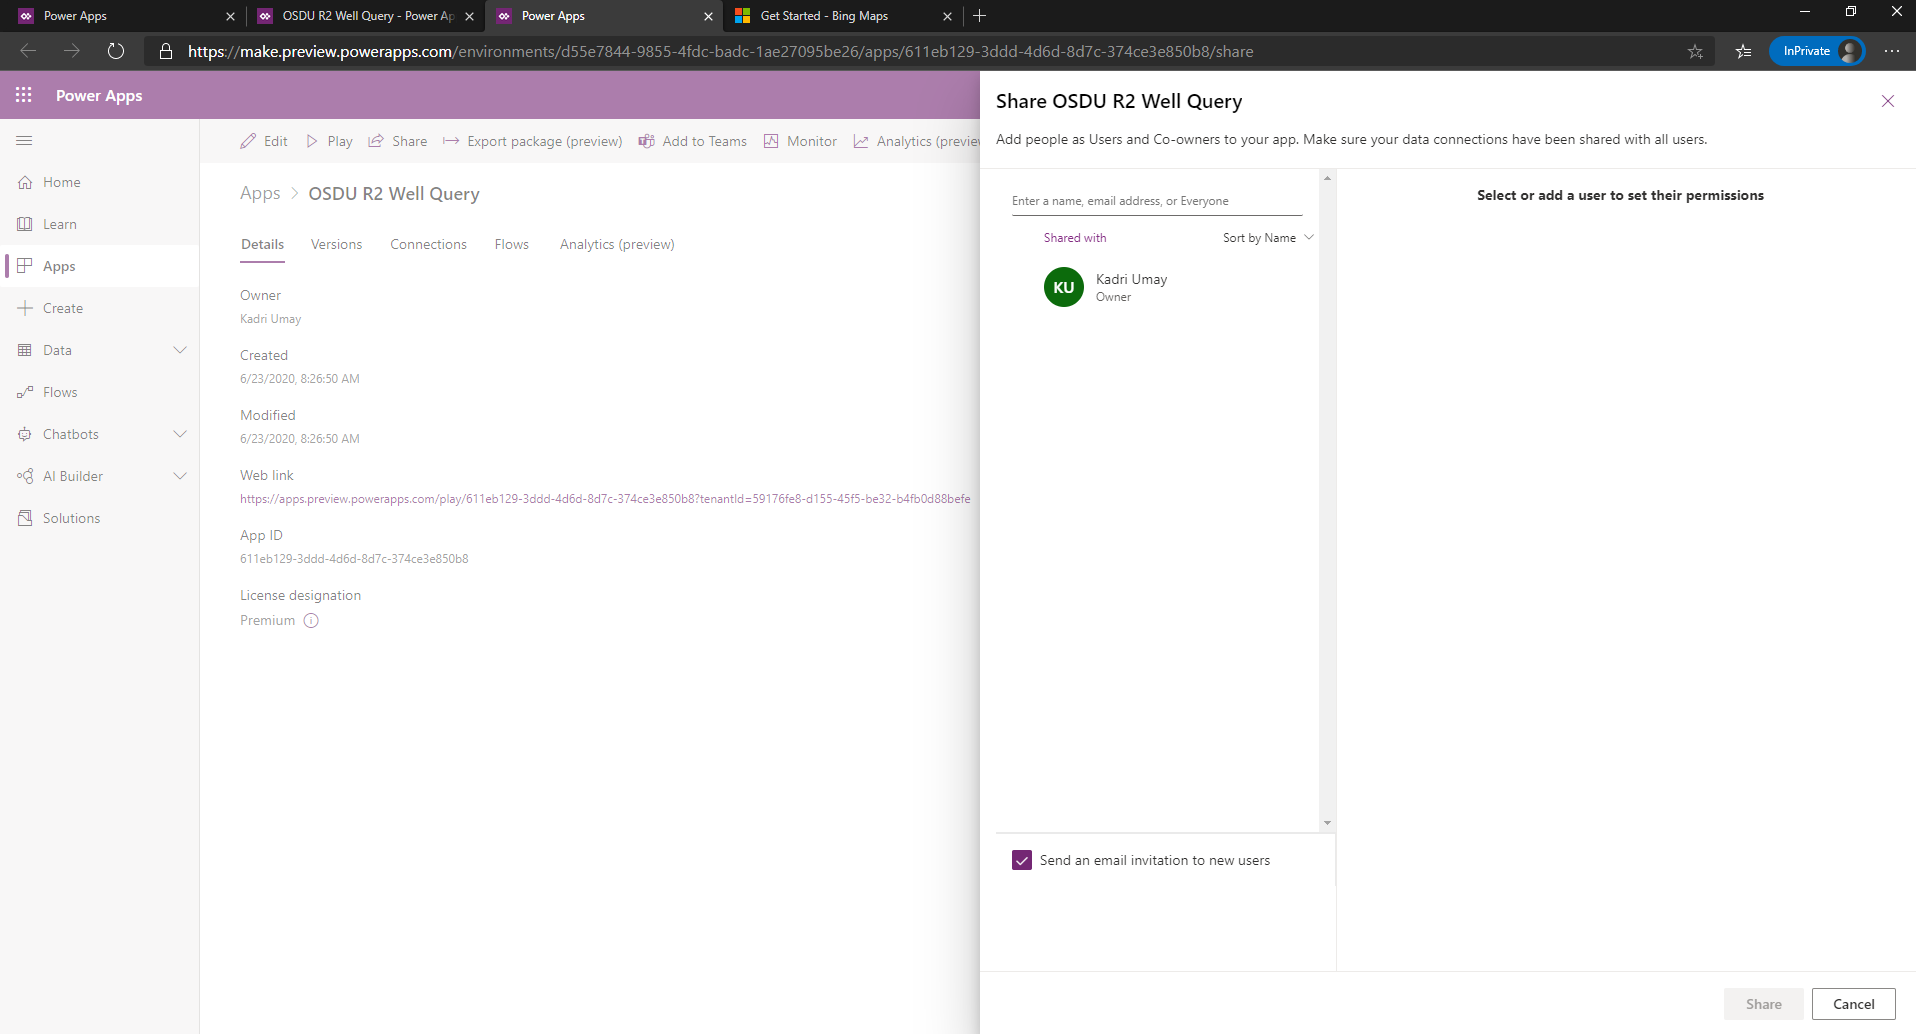Expand the Chatbots section chevron
The width and height of the screenshot is (1916, 1034).
(x=180, y=434)
